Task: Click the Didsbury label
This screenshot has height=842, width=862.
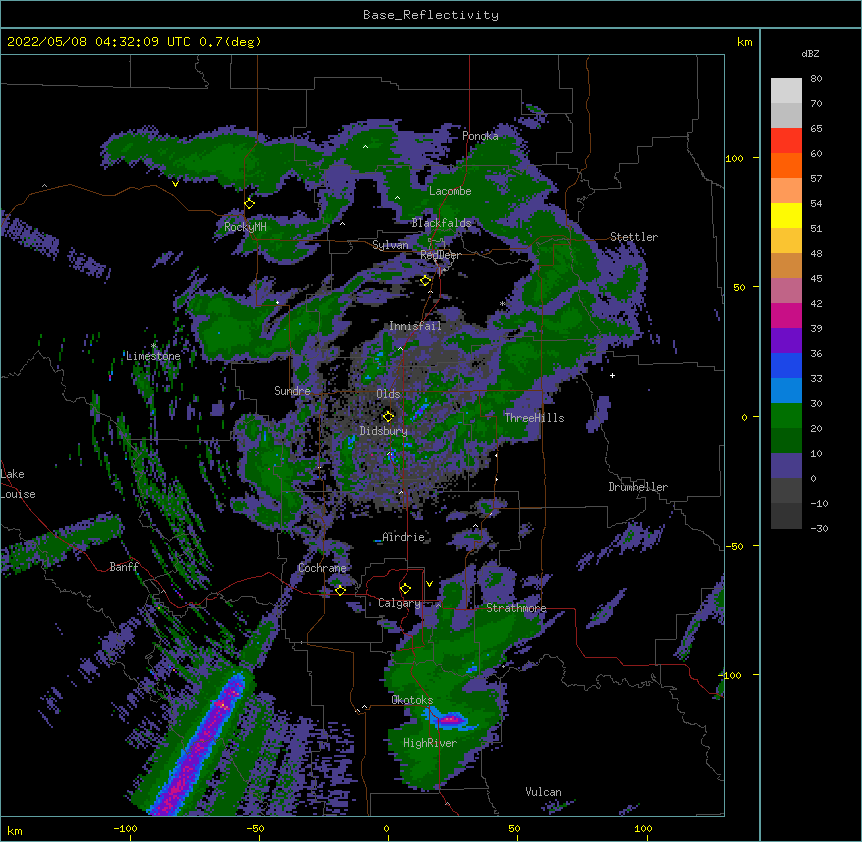Action: pos(384,431)
